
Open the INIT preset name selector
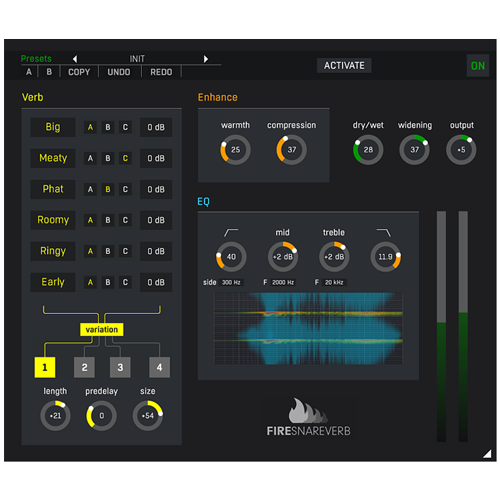137,59
